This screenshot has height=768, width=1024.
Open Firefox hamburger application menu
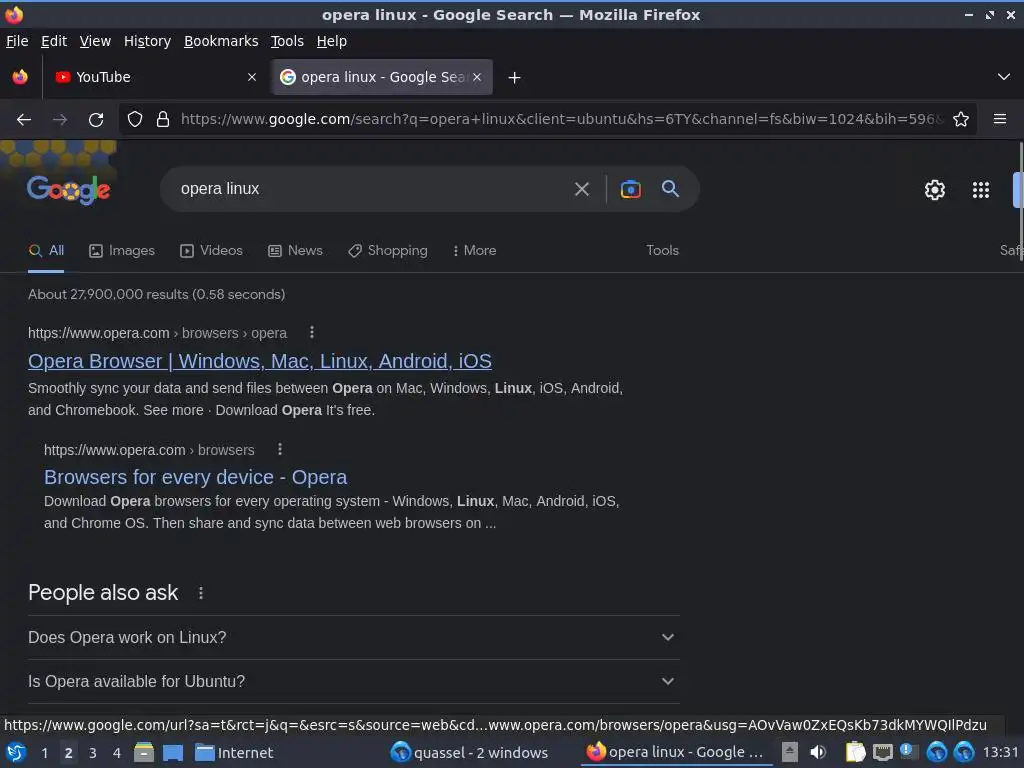999,119
